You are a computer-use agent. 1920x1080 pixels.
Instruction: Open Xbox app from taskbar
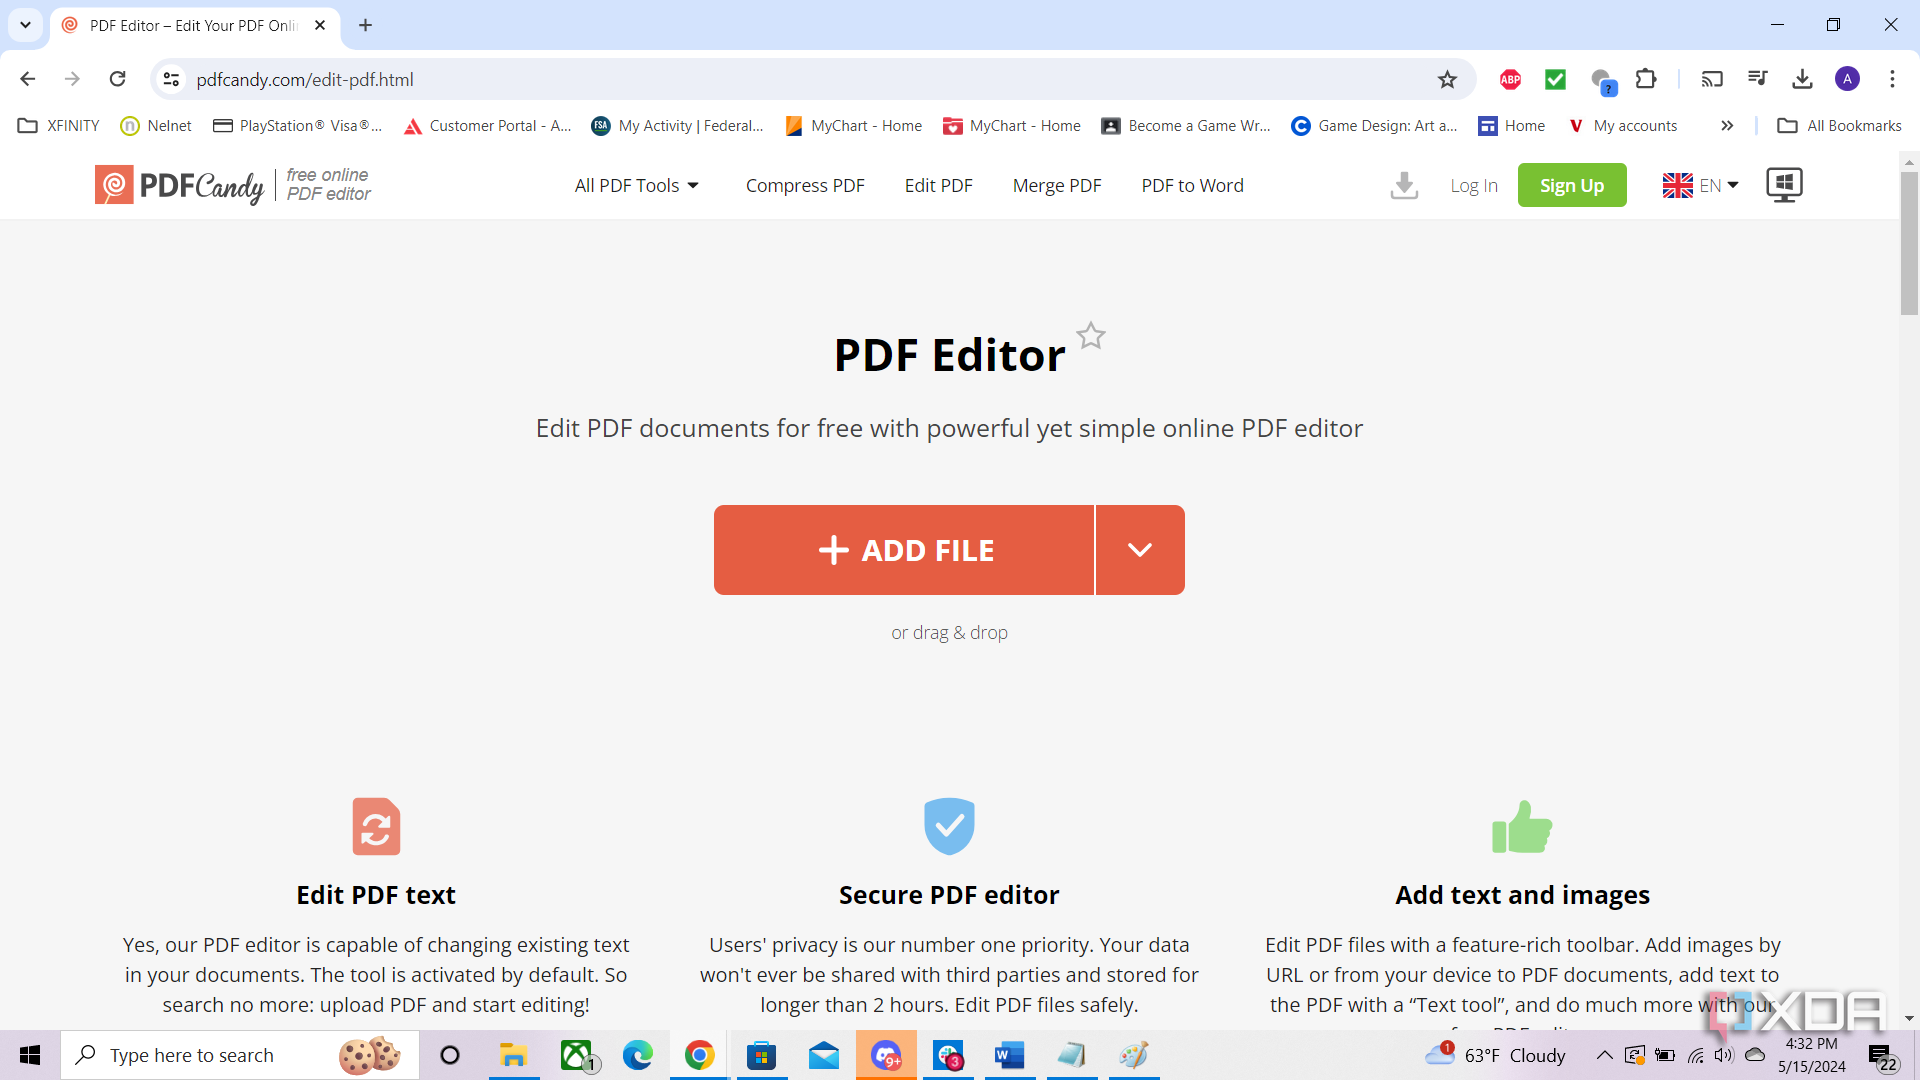click(577, 1055)
